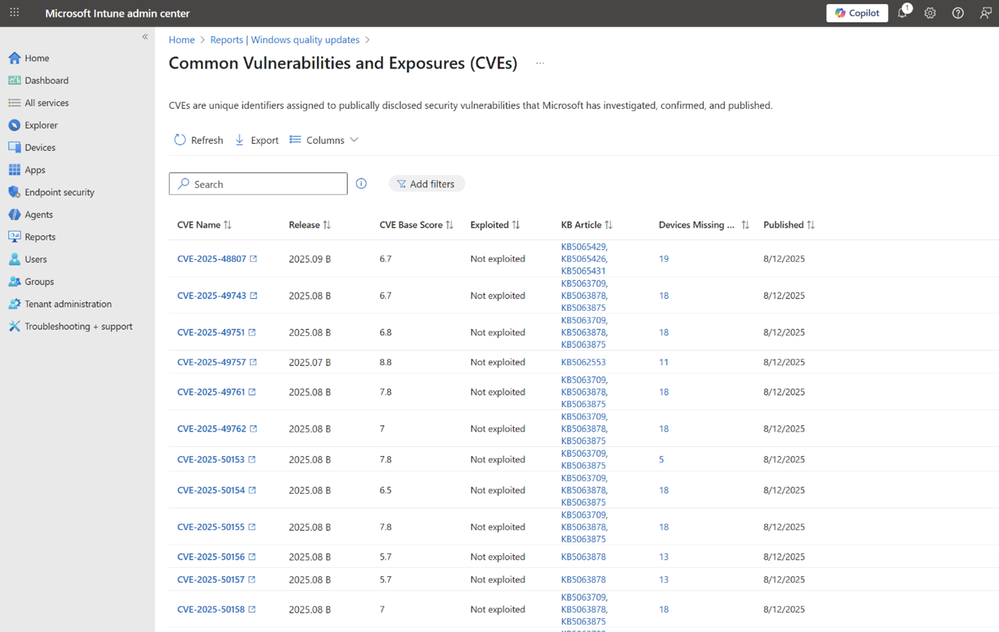Open the feedback person icon
This screenshot has height=632, width=999.
[x=985, y=13]
